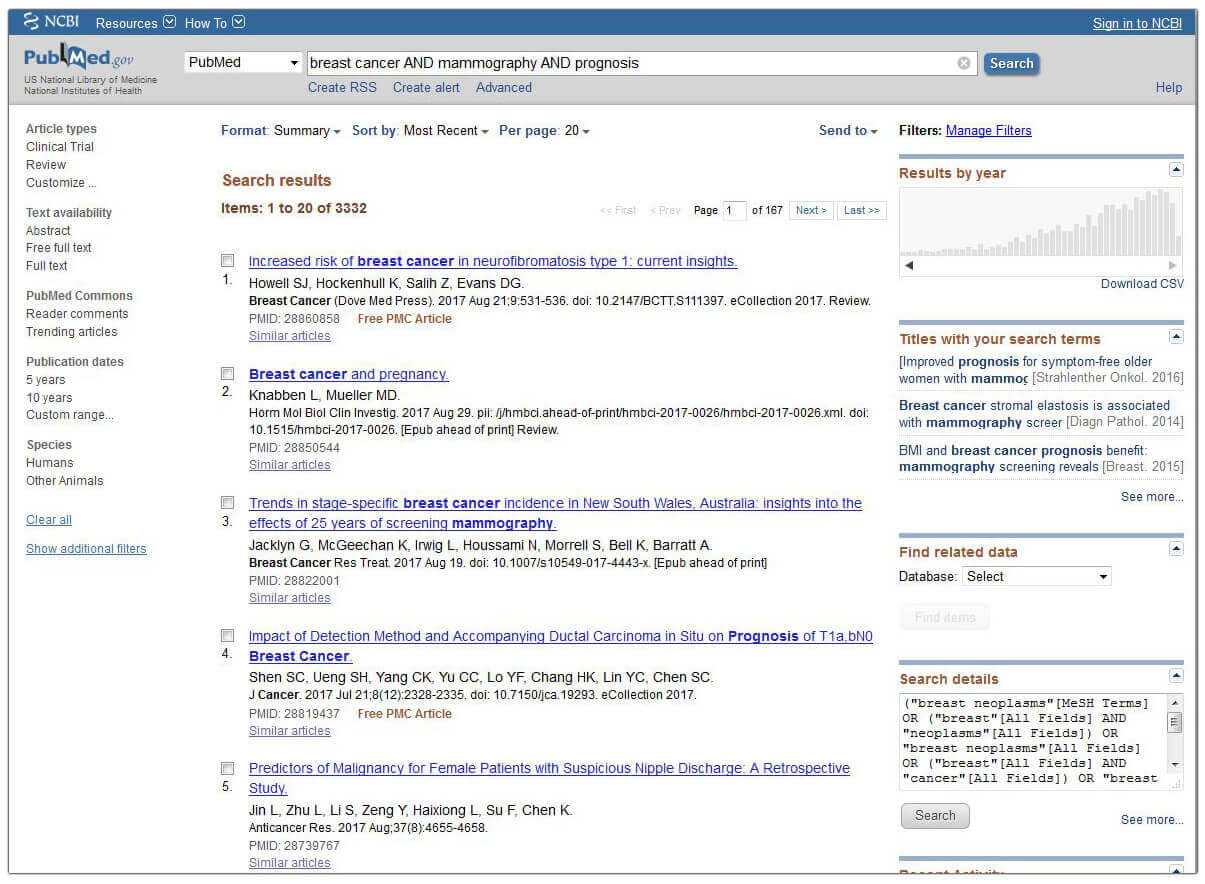Mark the checkbox for result 5
The height and width of the screenshot is (884, 1205).
coord(227,768)
